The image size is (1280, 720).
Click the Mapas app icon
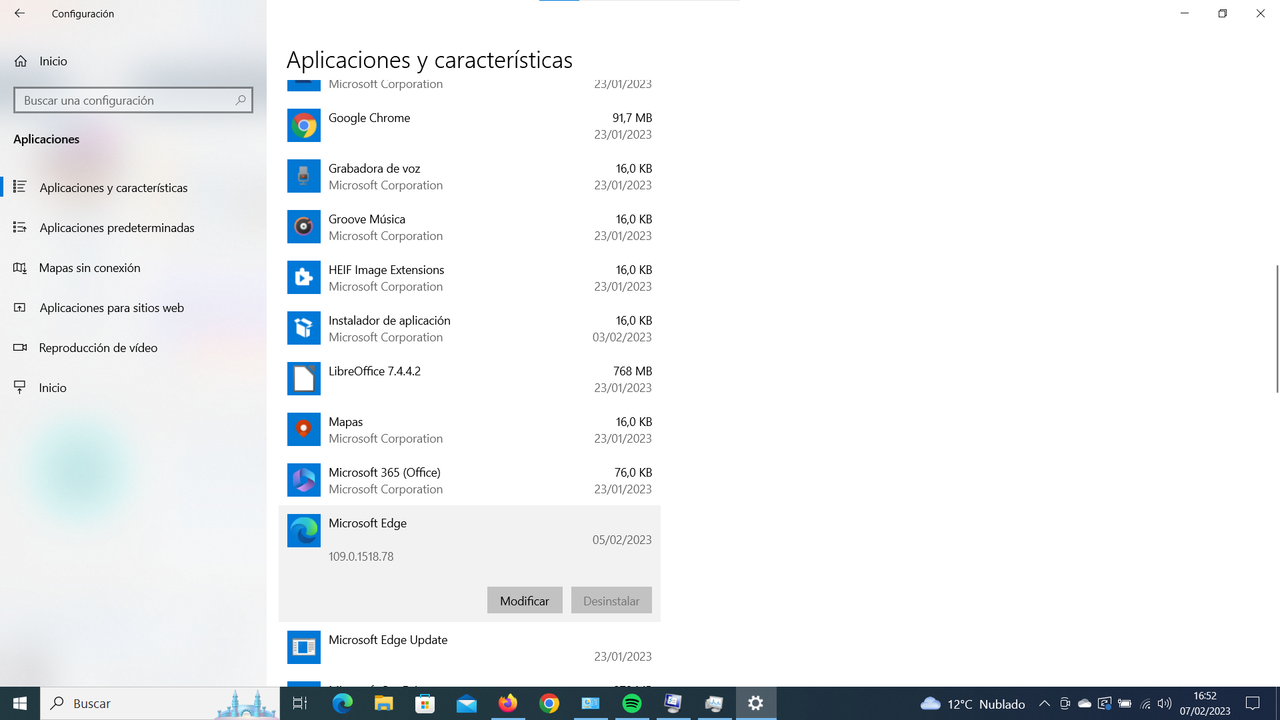click(x=304, y=429)
